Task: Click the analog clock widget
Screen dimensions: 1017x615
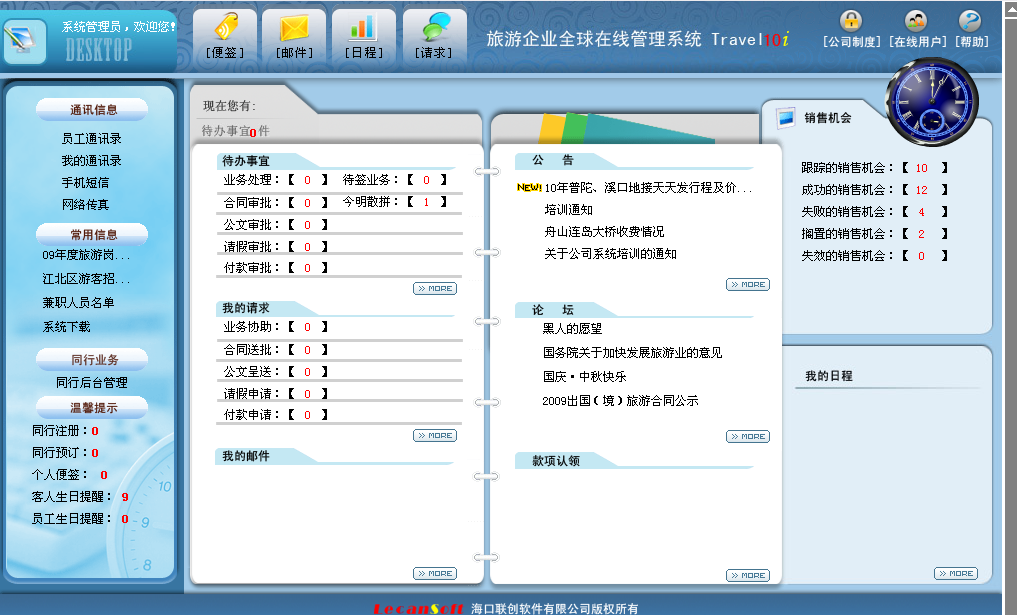Action: (x=933, y=102)
